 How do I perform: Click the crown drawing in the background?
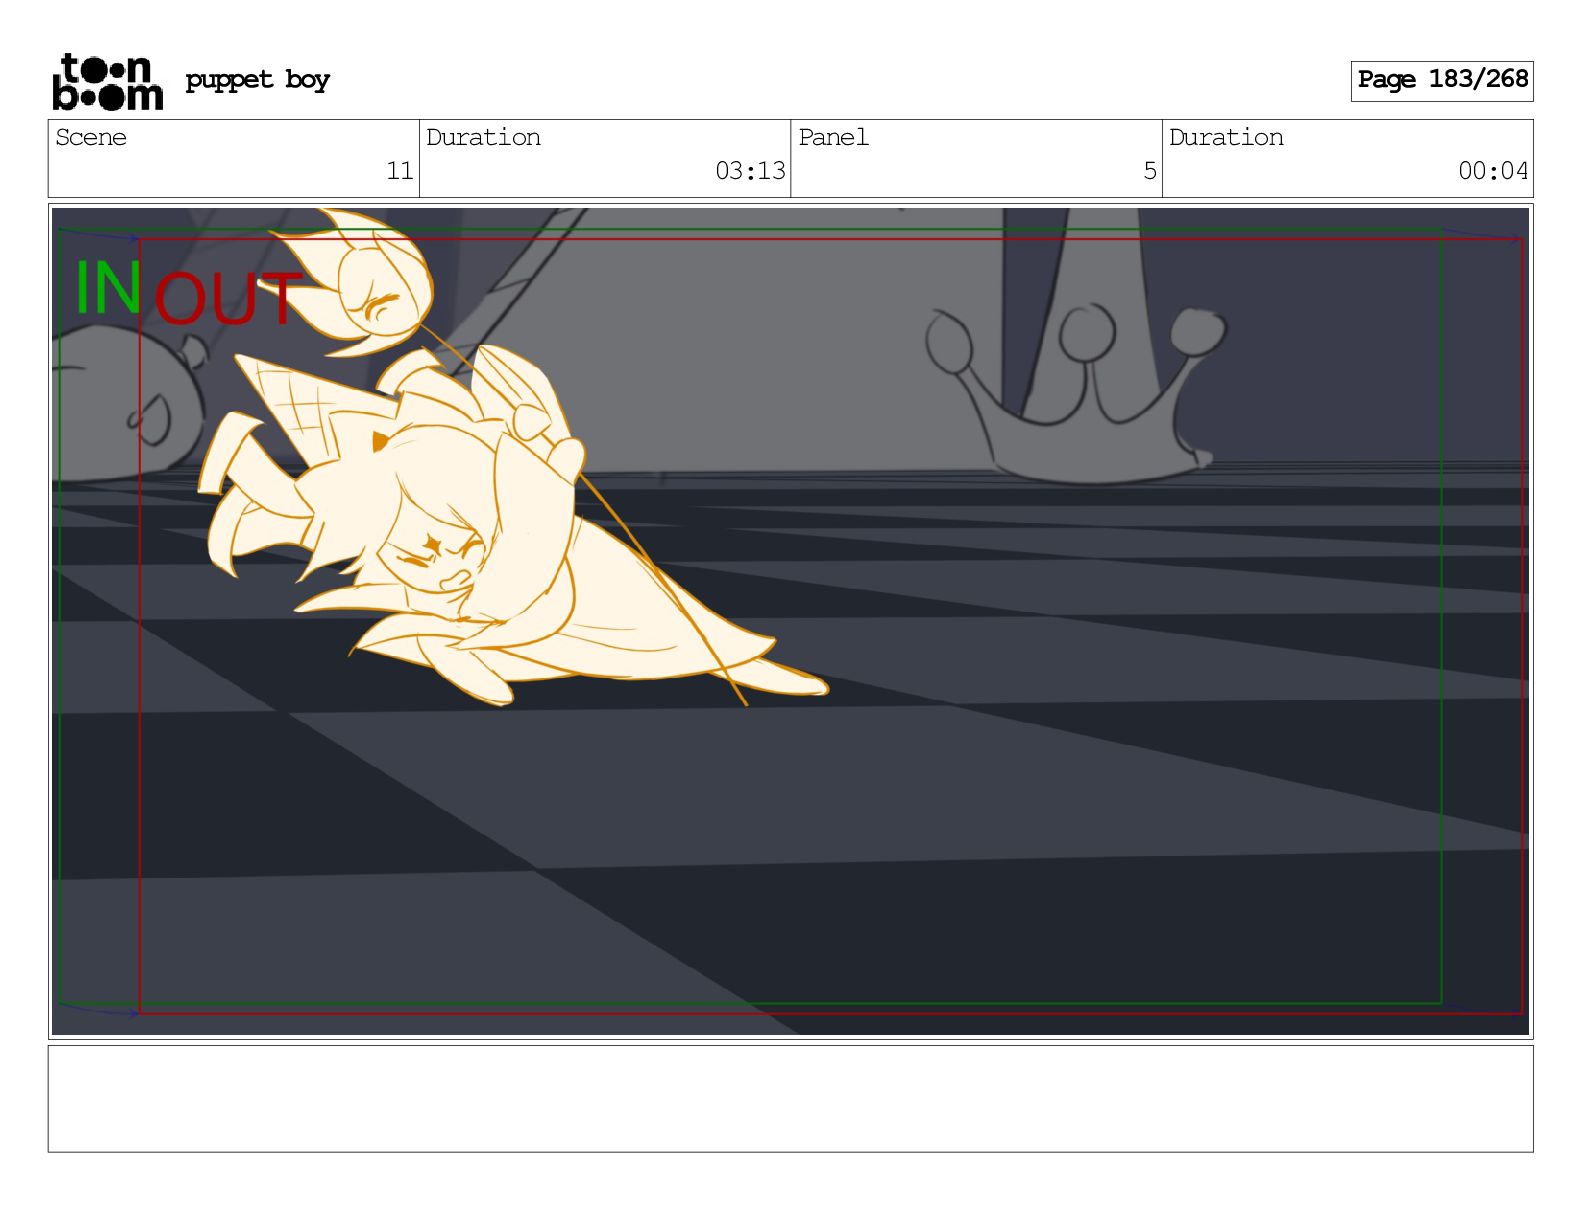1076,394
